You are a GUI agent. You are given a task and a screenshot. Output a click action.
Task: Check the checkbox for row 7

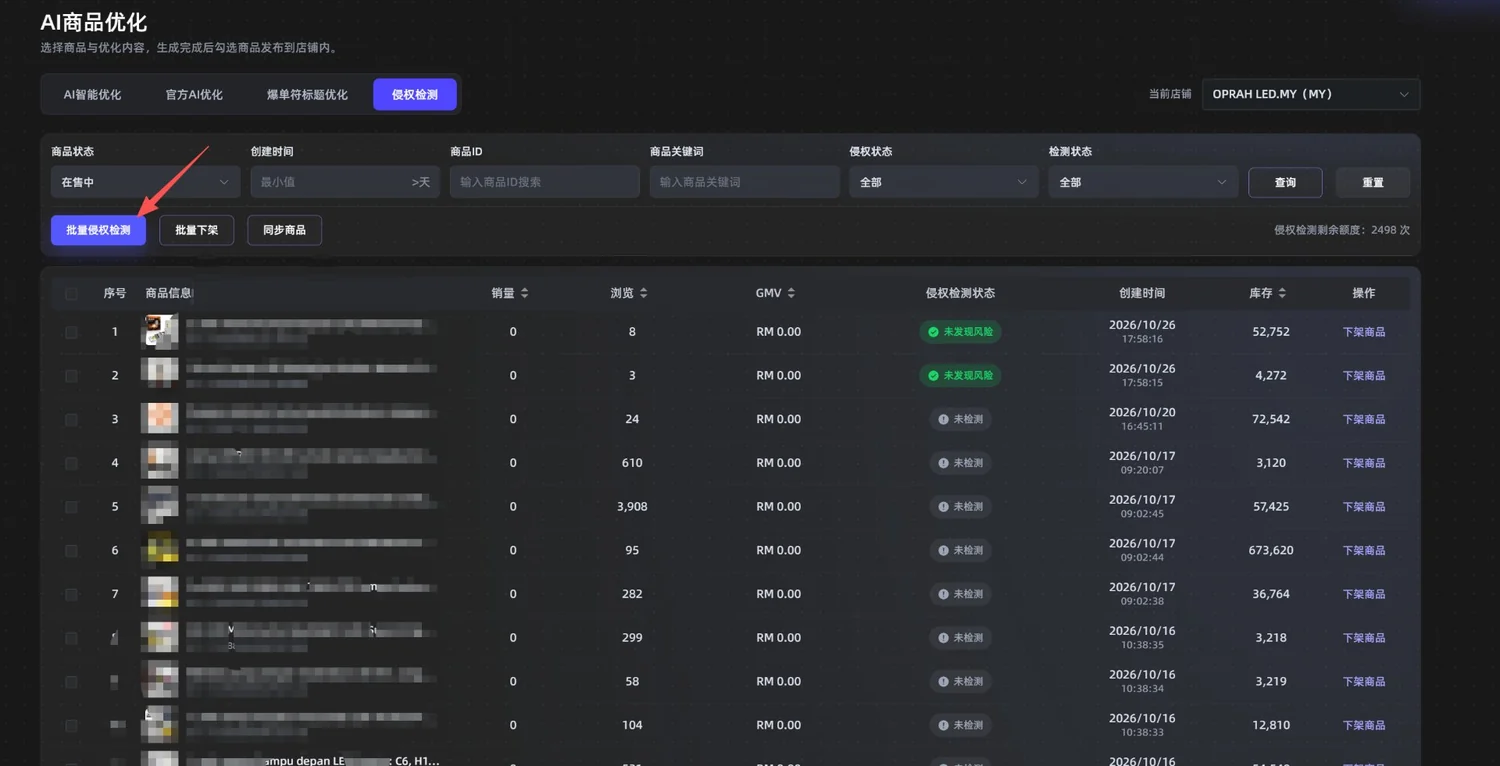point(71,594)
